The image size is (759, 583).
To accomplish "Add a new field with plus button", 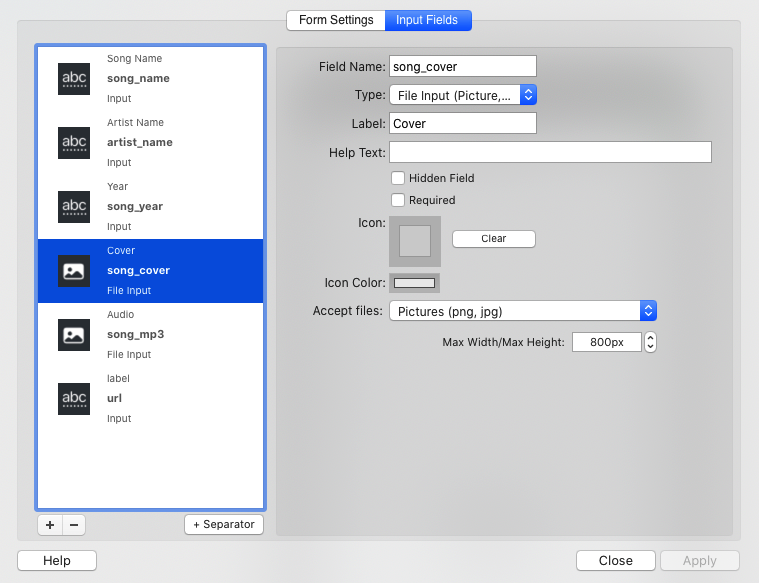I will click(x=50, y=525).
